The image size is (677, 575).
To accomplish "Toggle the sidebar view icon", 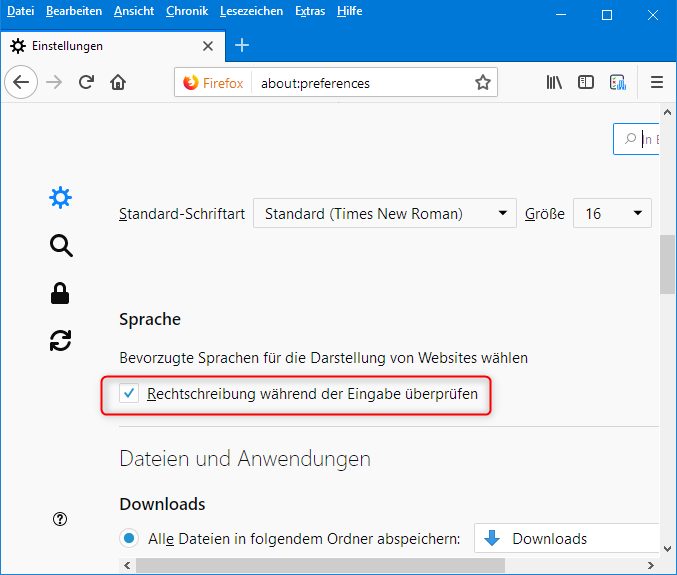I will (x=586, y=83).
